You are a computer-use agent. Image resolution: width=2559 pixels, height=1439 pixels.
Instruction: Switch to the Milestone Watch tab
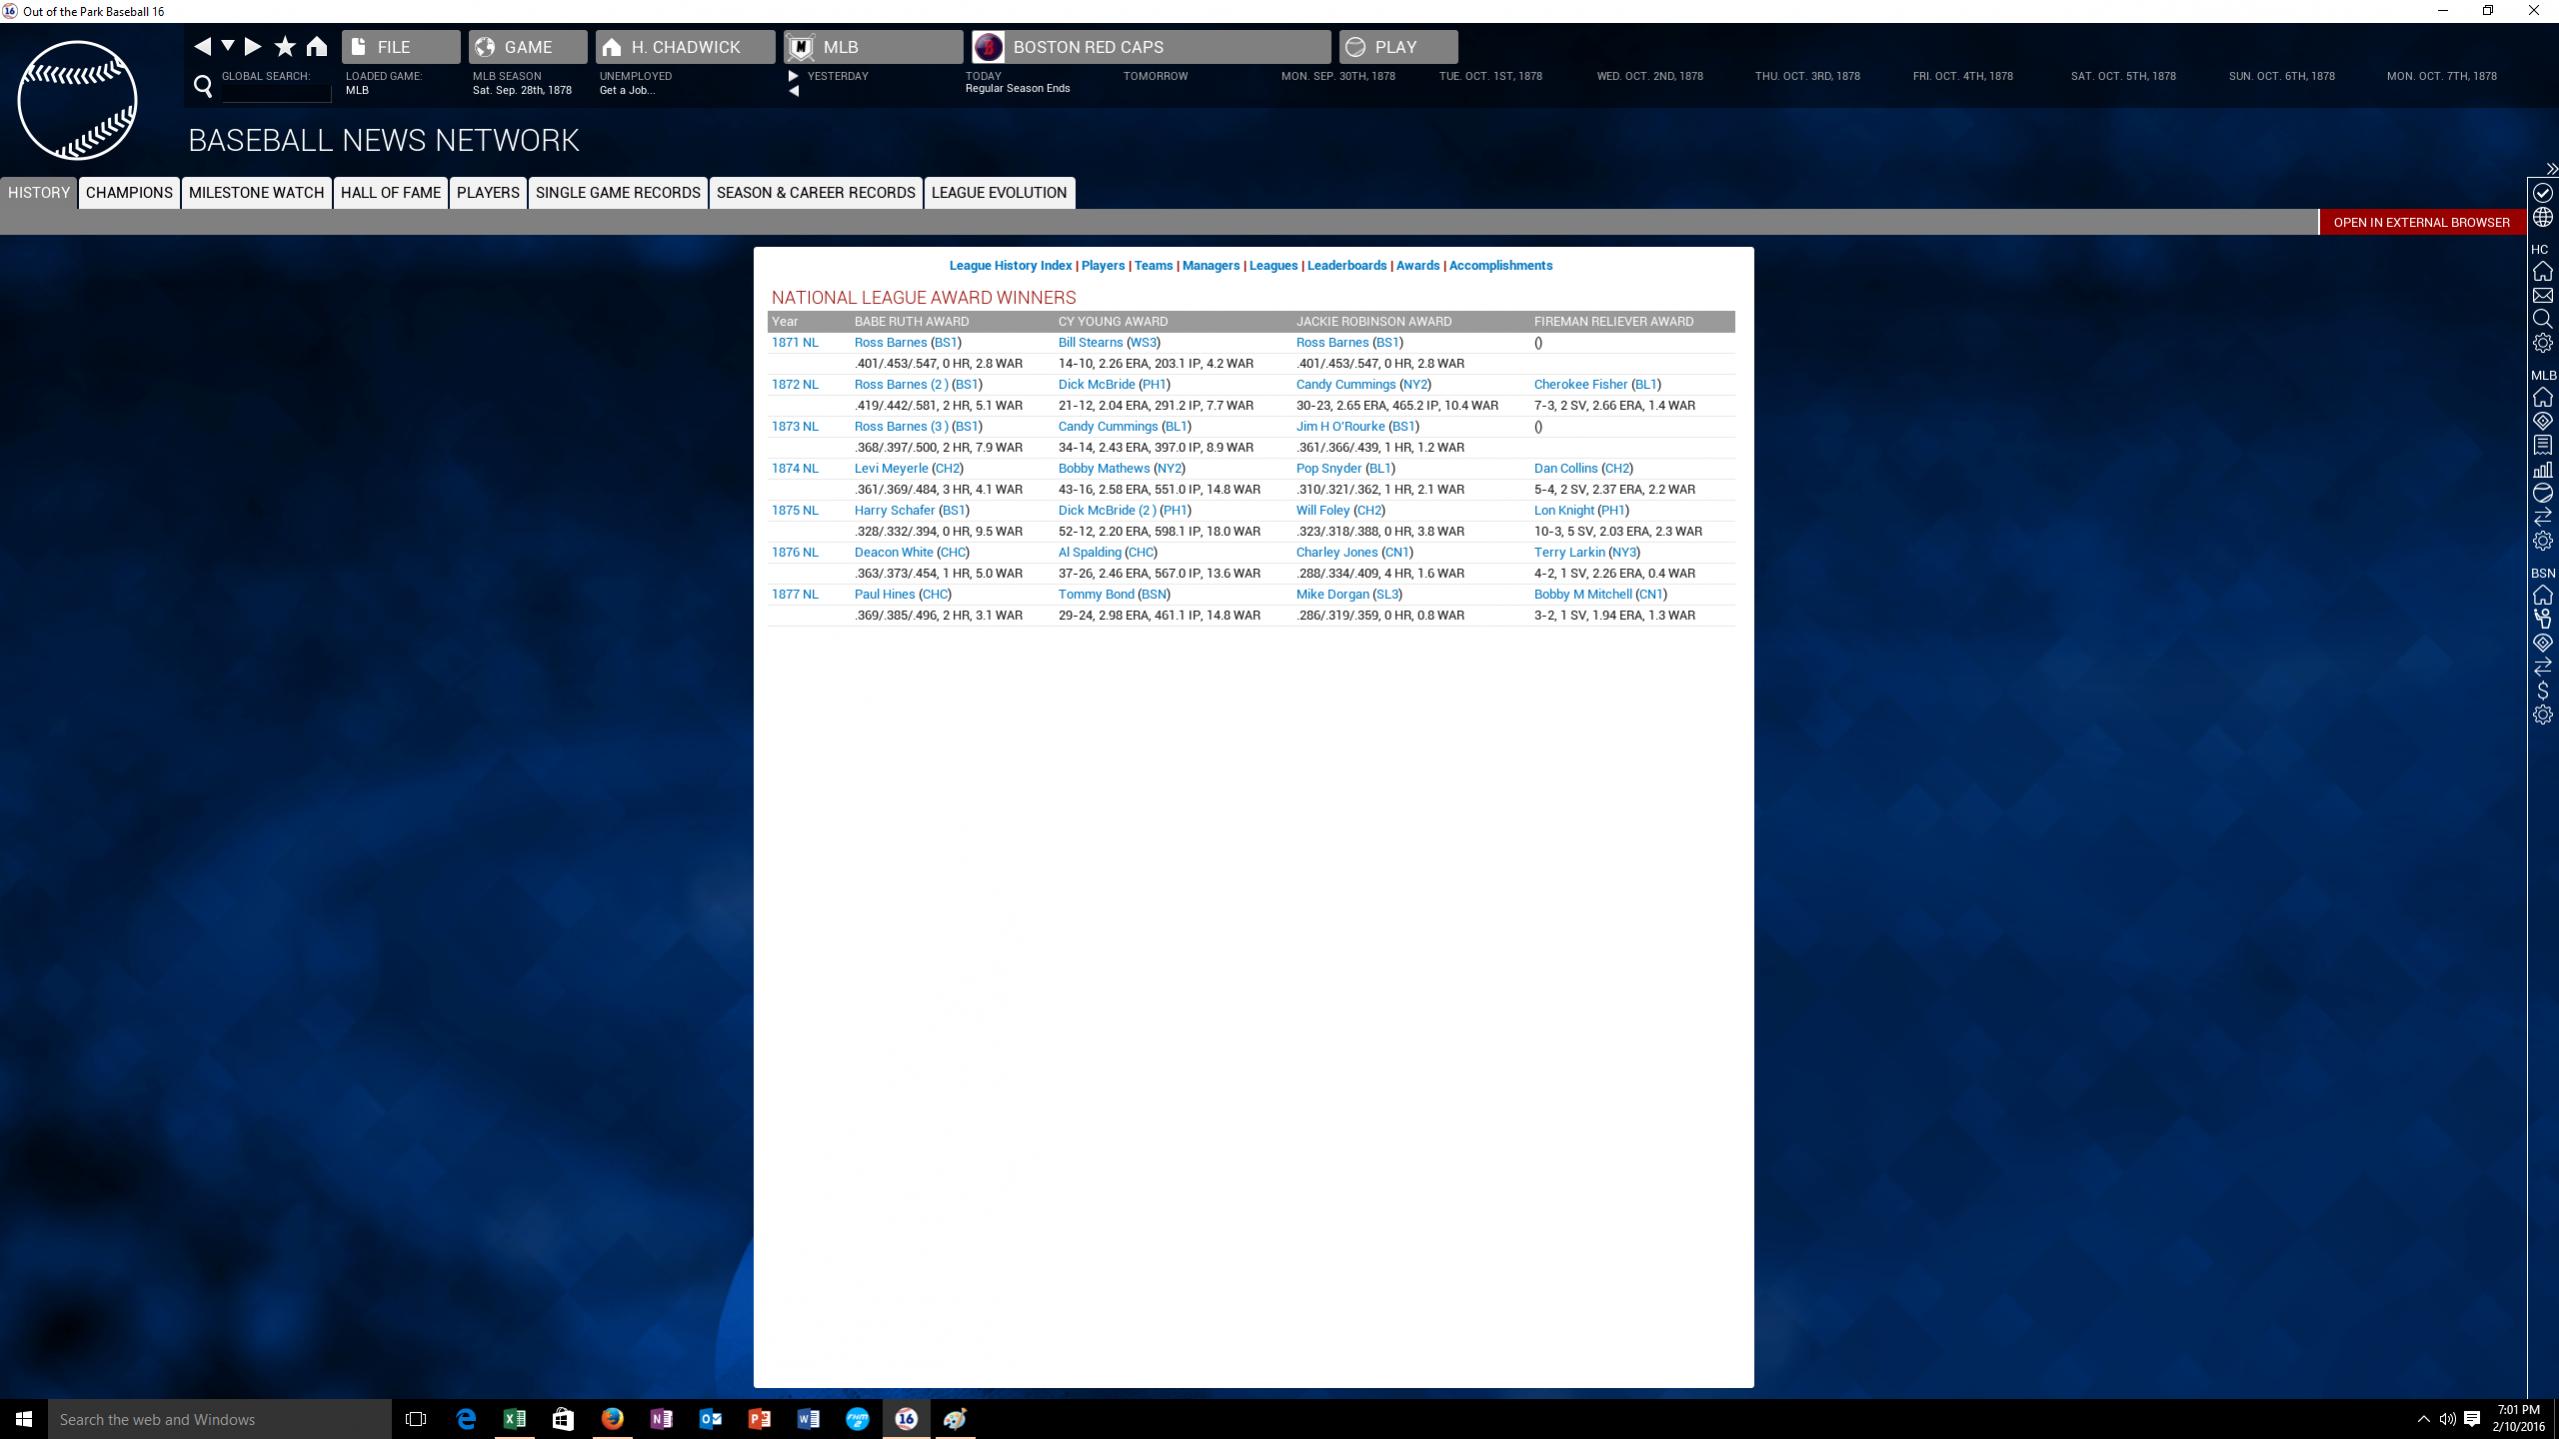(x=256, y=192)
